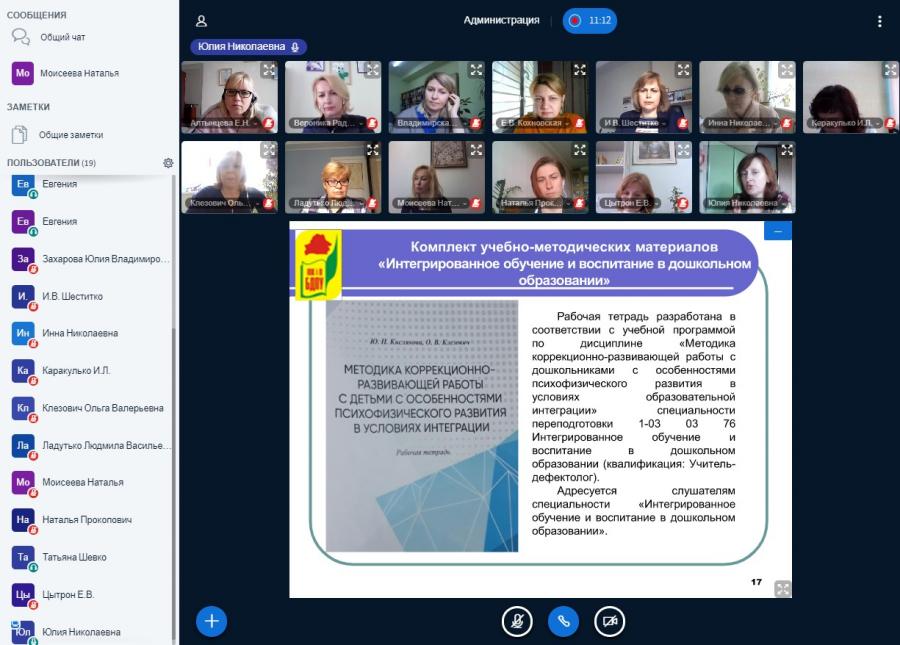The height and width of the screenshot is (645, 900).
Task: Click the blue leave audio phone button
Action: point(563,621)
